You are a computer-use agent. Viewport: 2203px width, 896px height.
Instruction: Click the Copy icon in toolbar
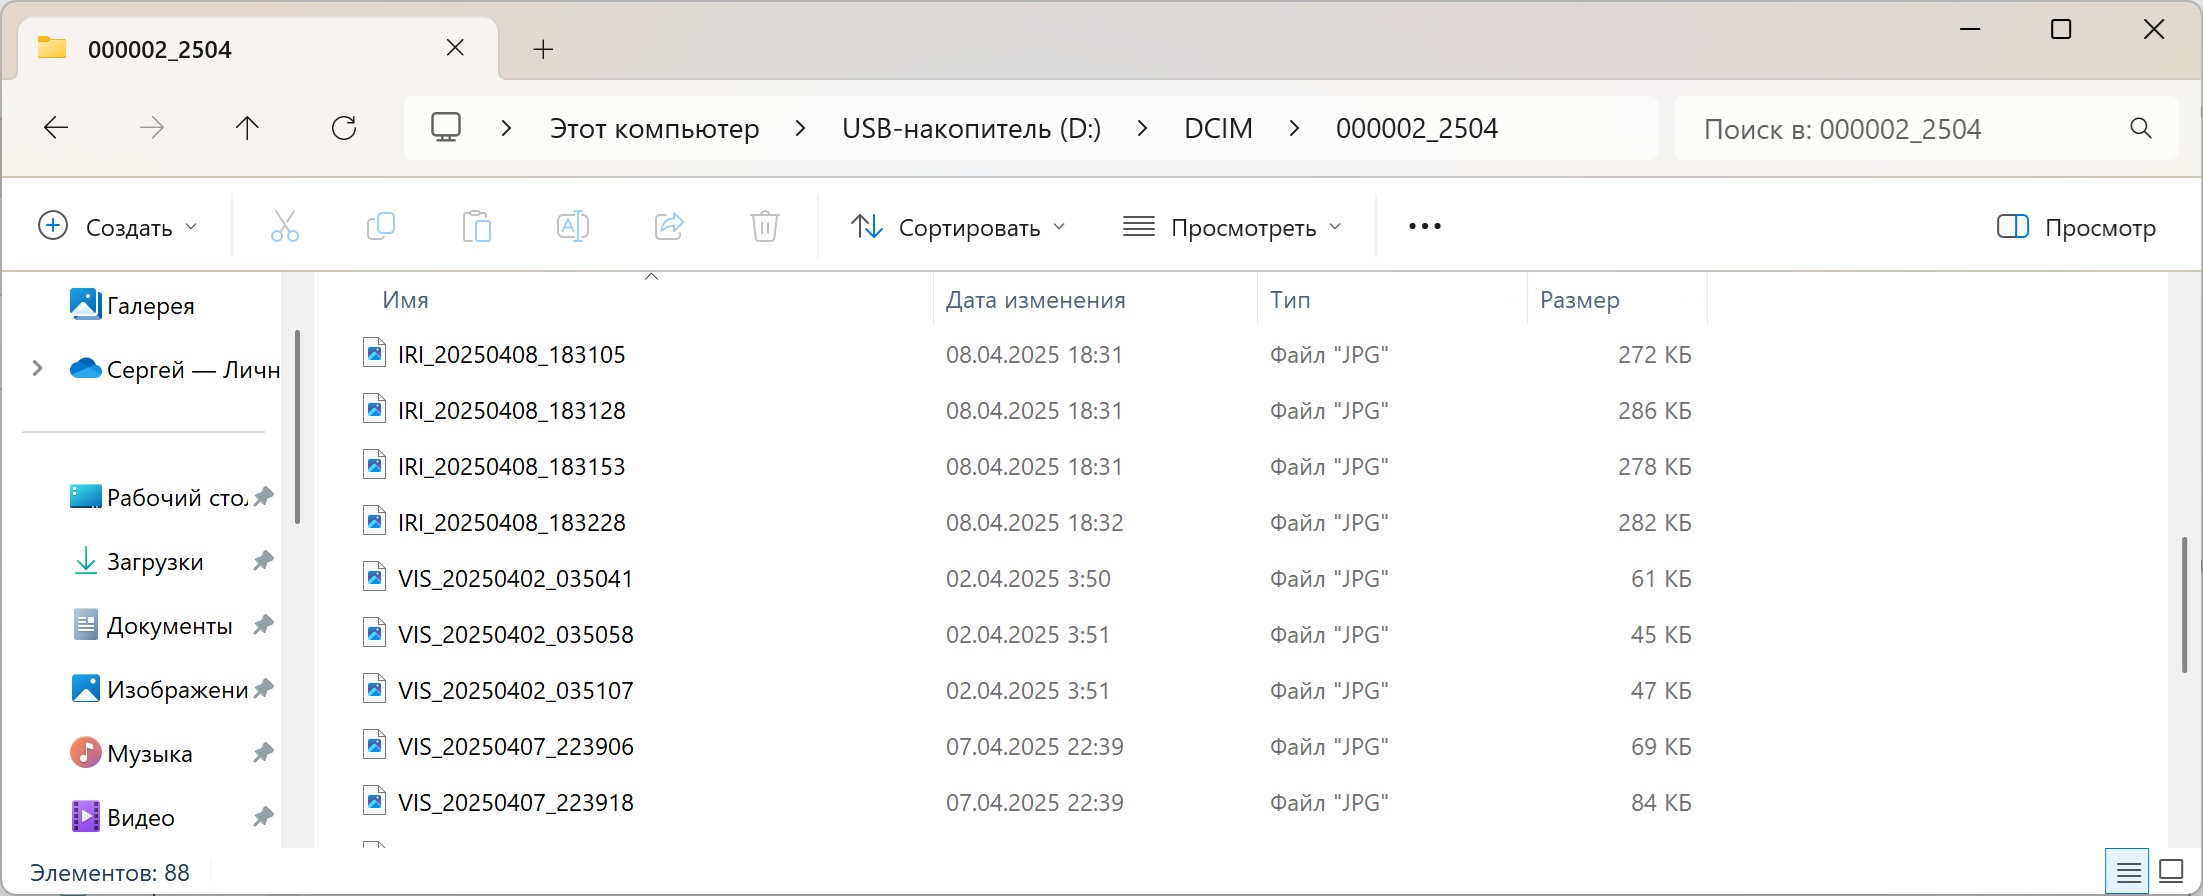pos(381,227)
